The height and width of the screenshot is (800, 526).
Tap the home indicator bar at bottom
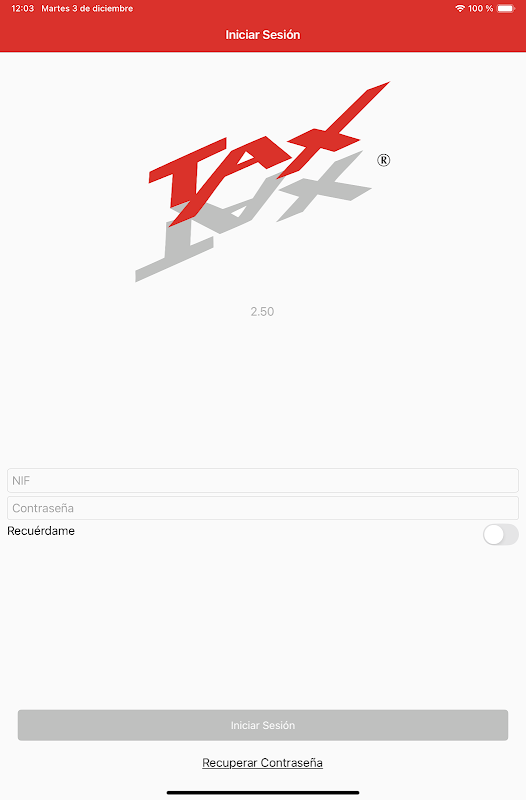click(263, 792)
